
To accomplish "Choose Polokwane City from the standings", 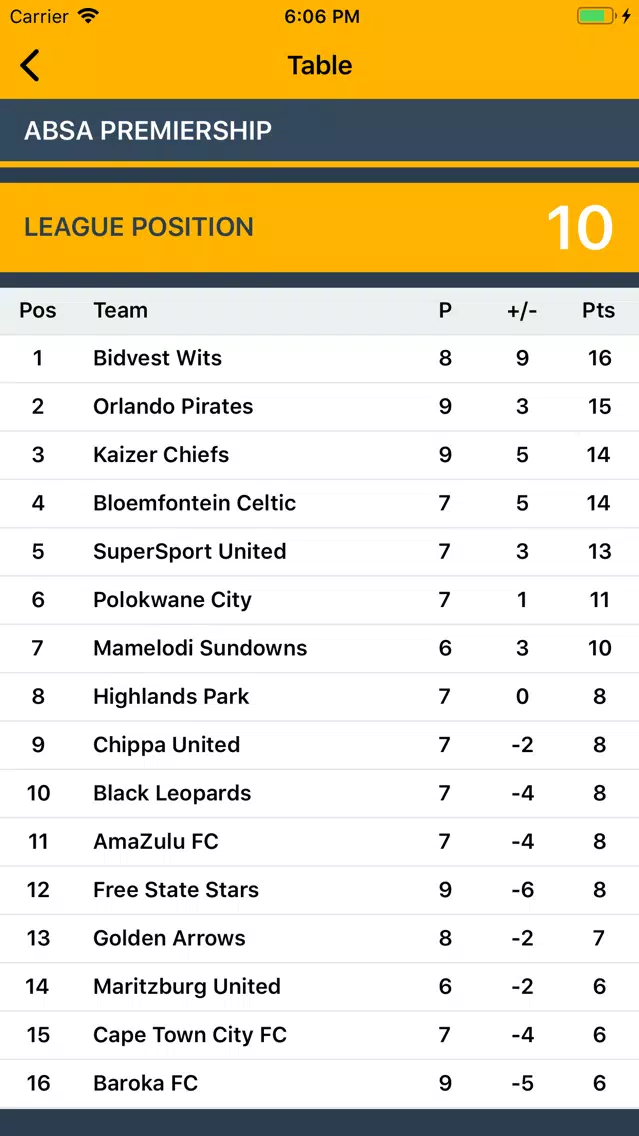I will point(320,600).
